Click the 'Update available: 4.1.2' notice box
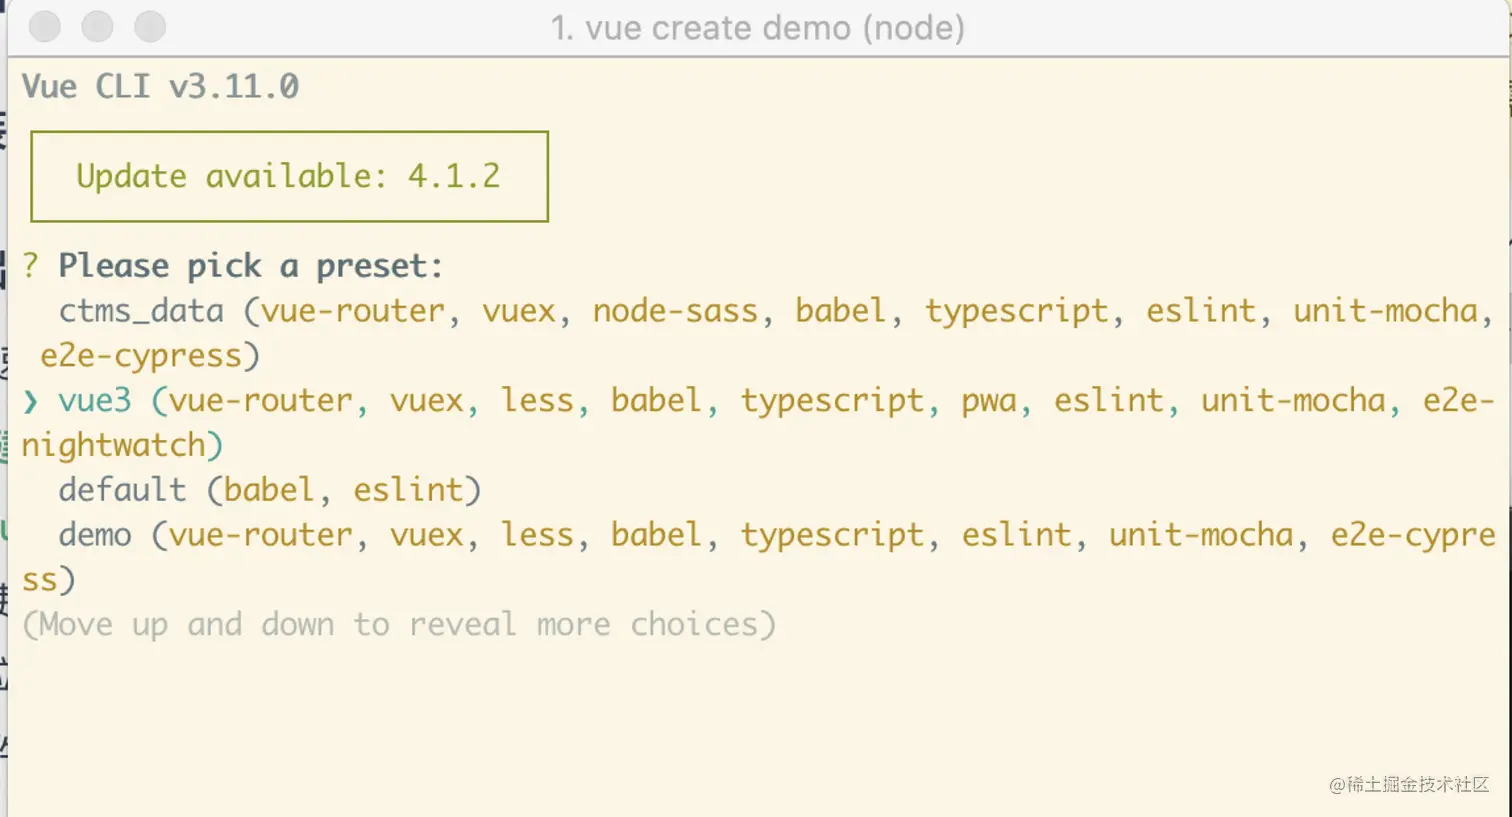1512x817 pixels. click(x=289, y=176)
